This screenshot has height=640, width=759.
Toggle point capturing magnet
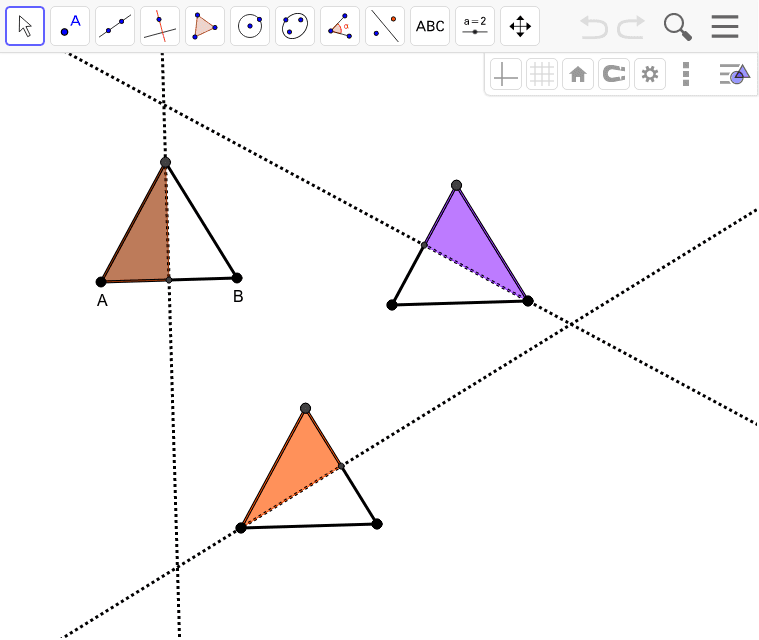pyautogui.click(x=614, y=75)
